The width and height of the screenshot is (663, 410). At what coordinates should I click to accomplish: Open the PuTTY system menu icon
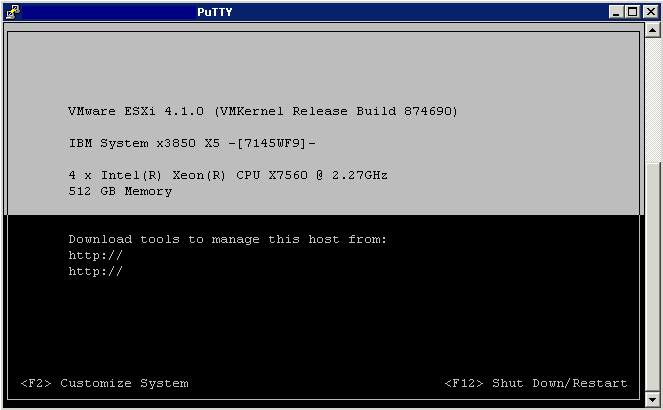point(13,12)
